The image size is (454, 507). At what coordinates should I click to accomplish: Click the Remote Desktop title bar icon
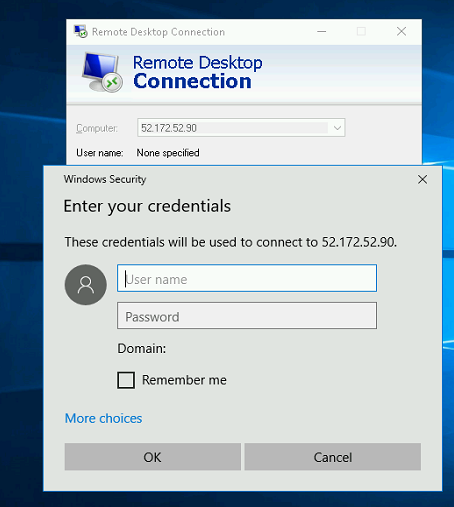(x=80, y=32)
